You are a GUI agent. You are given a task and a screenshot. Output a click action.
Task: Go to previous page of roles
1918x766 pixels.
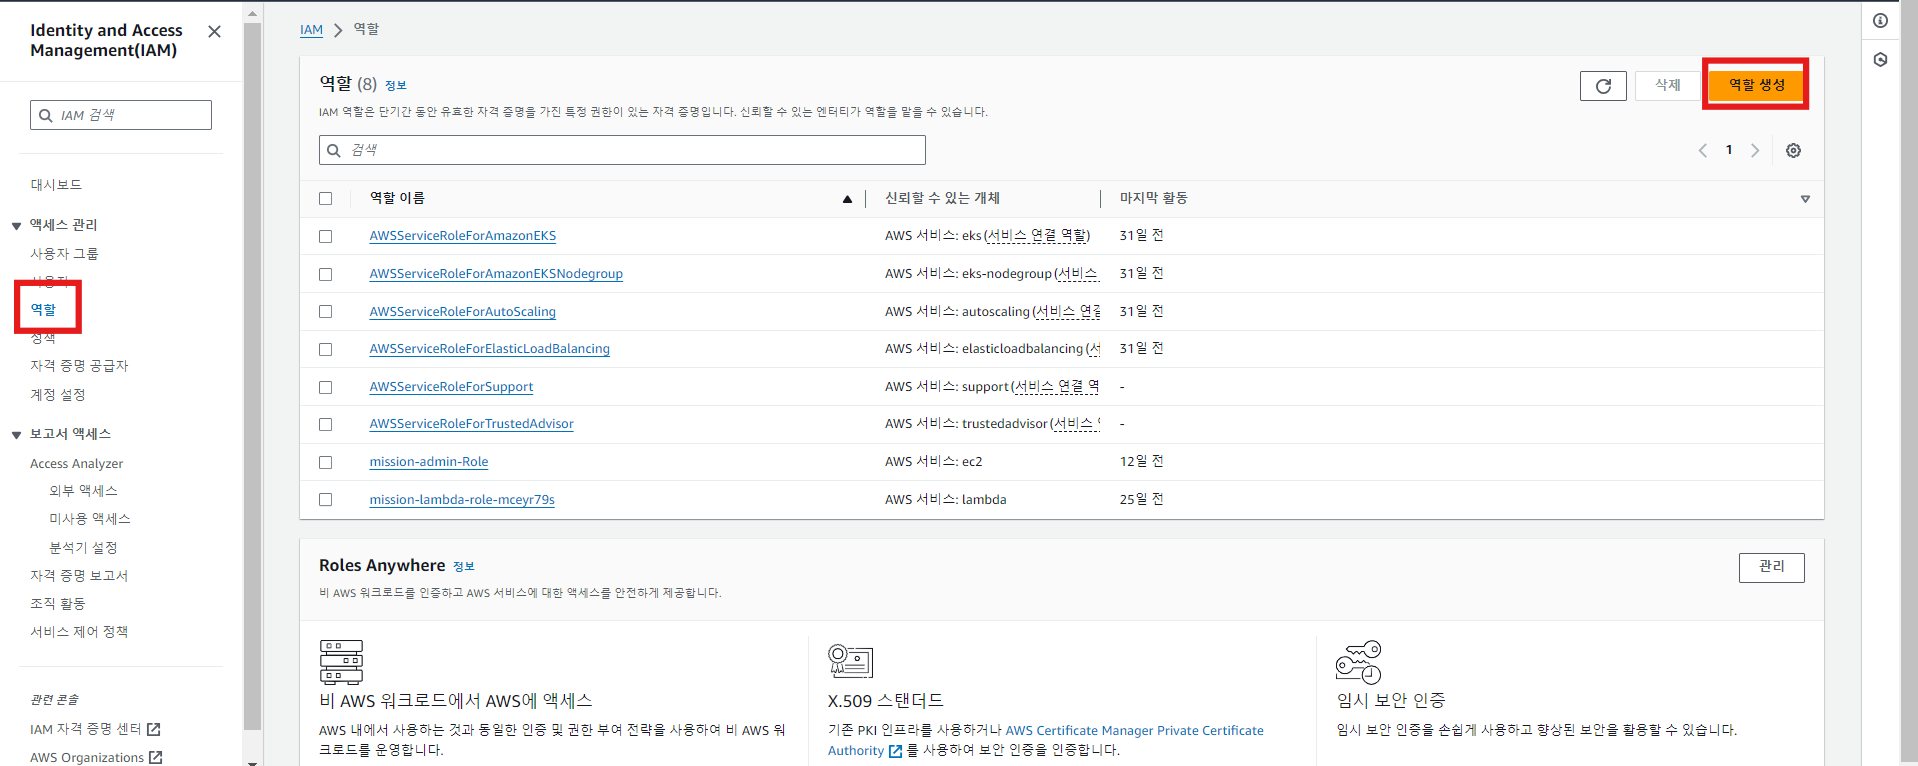[1702, 151]
